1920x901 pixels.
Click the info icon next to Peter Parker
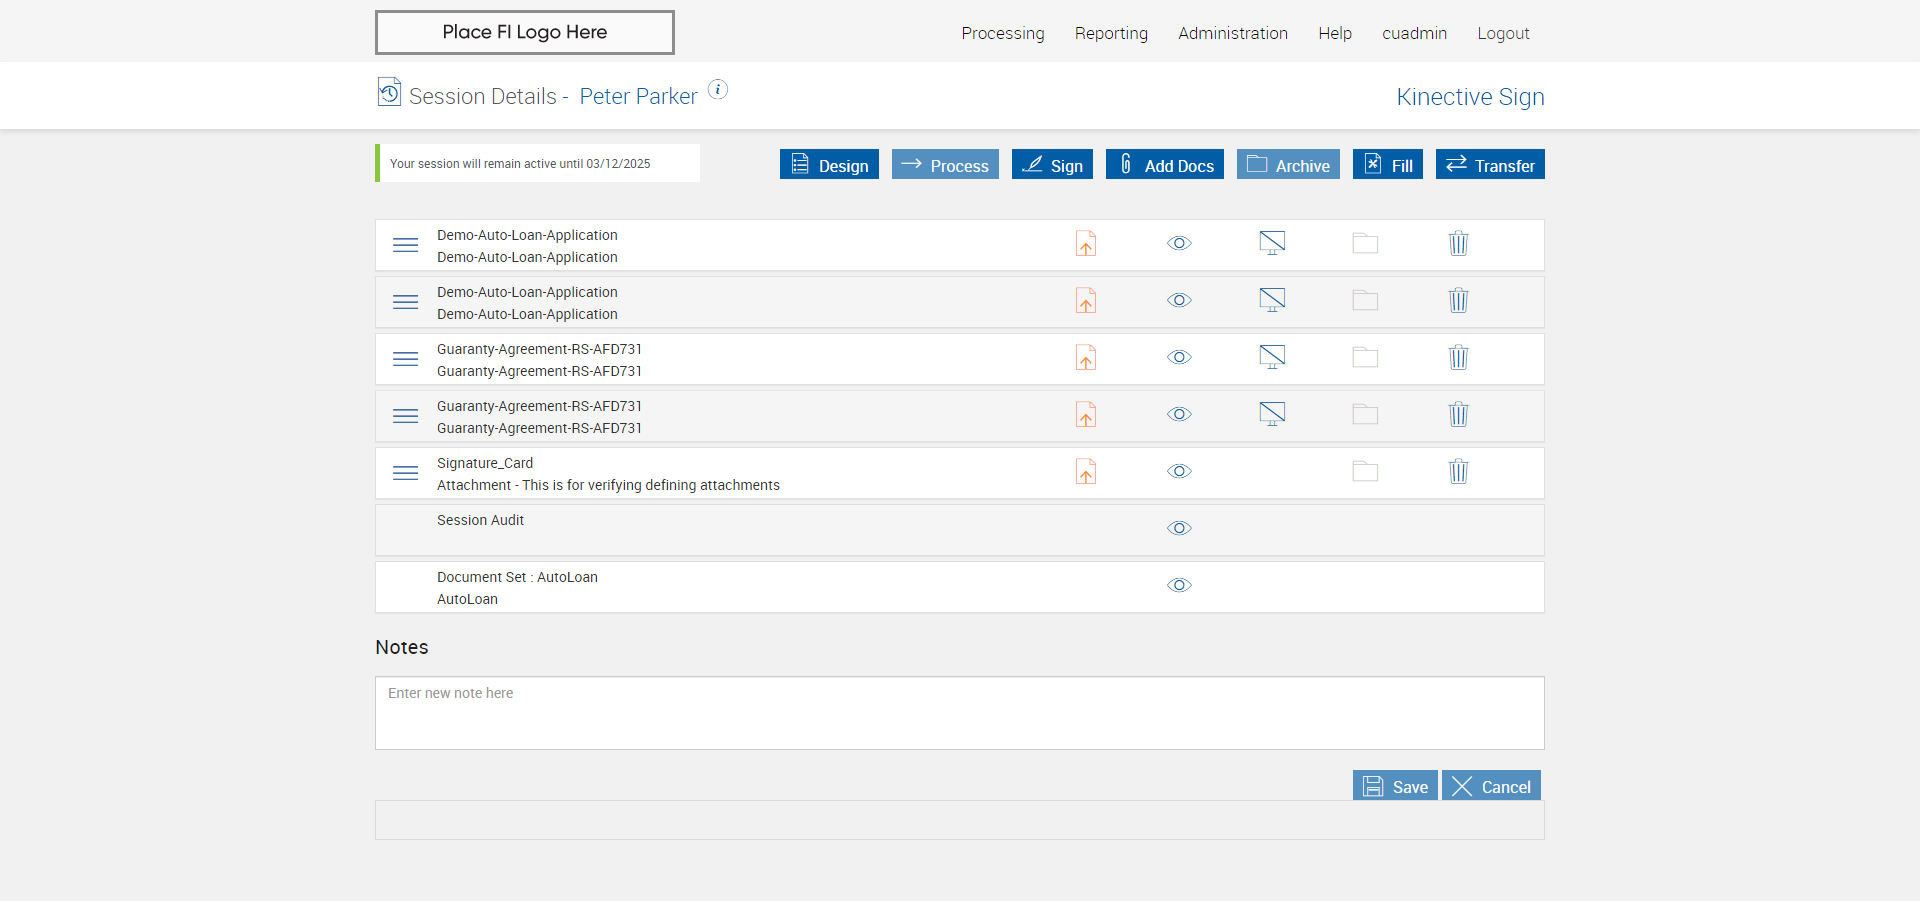pos(718,90)
